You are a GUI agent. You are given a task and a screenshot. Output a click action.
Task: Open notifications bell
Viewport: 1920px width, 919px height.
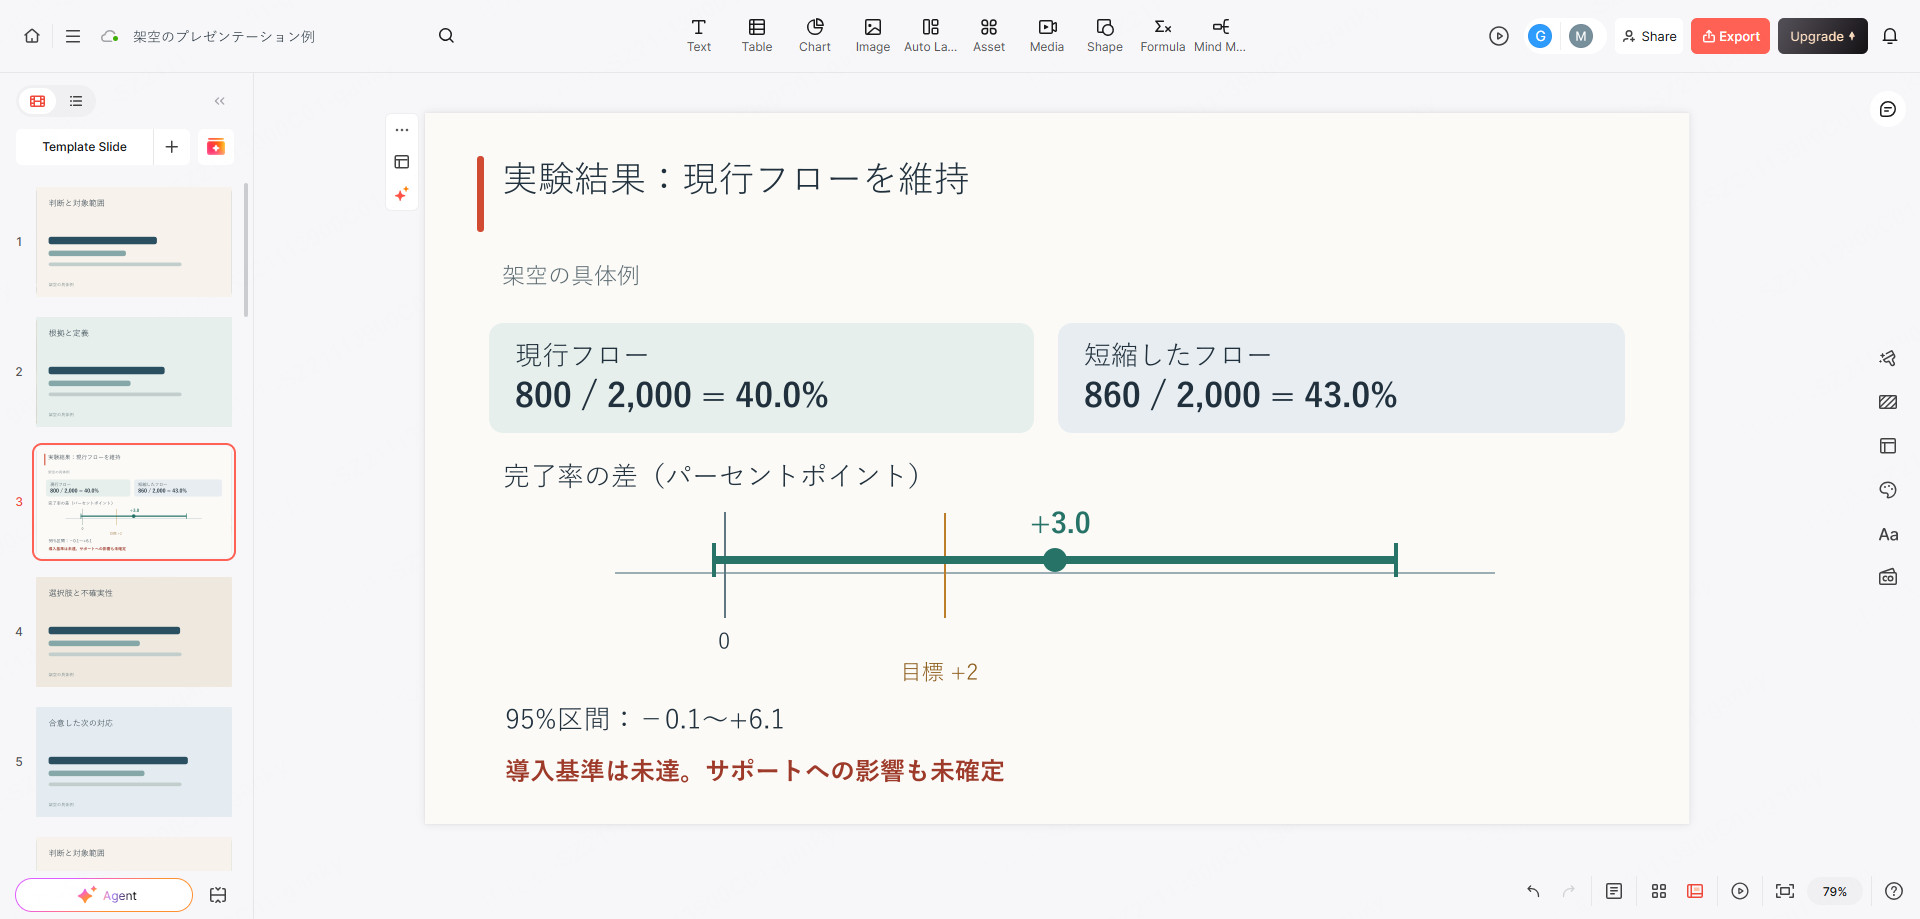[x=1890, y=36]
